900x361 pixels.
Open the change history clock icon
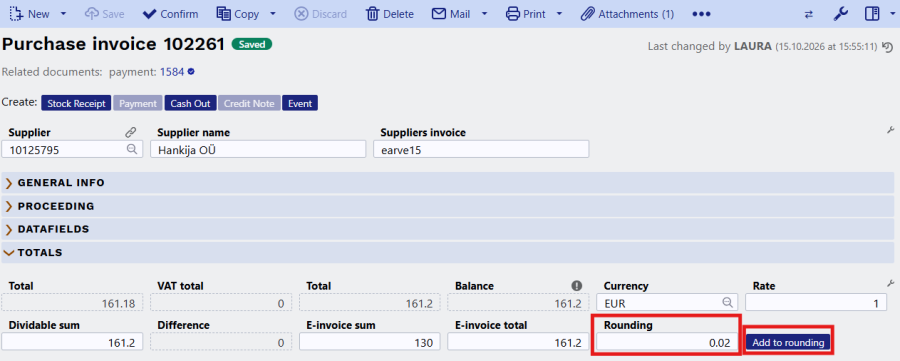coord(887,46)
